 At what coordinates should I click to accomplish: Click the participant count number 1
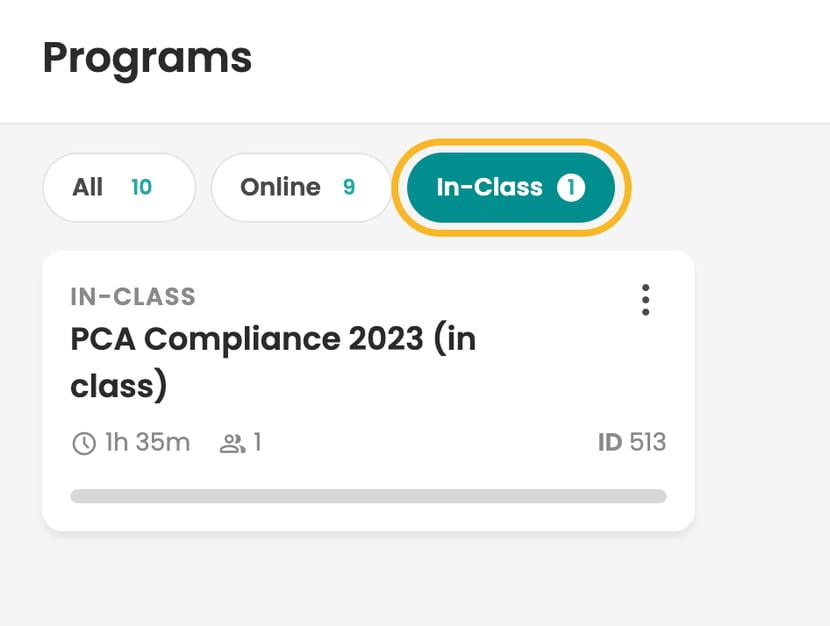tap(257, 442)
